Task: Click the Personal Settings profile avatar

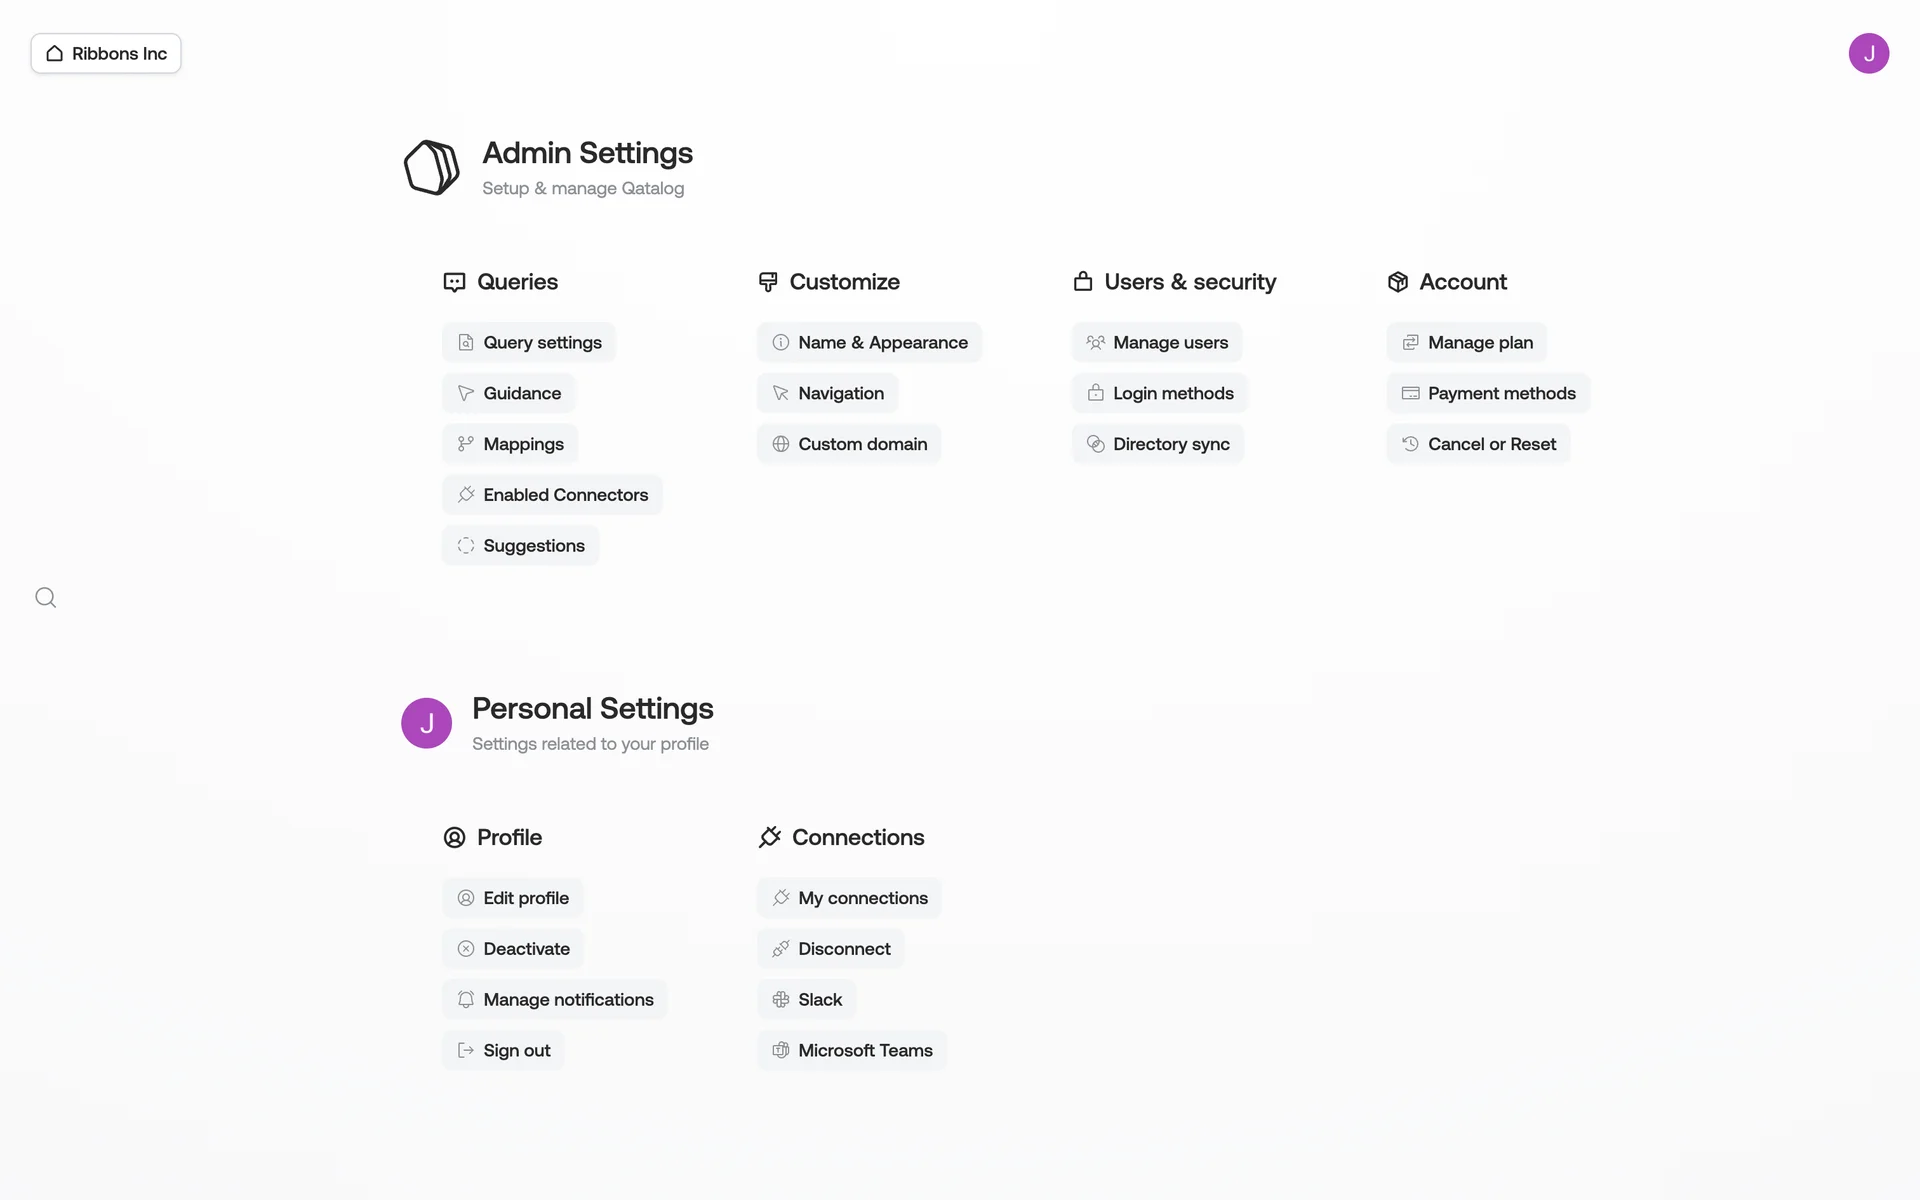Action: 427,723
